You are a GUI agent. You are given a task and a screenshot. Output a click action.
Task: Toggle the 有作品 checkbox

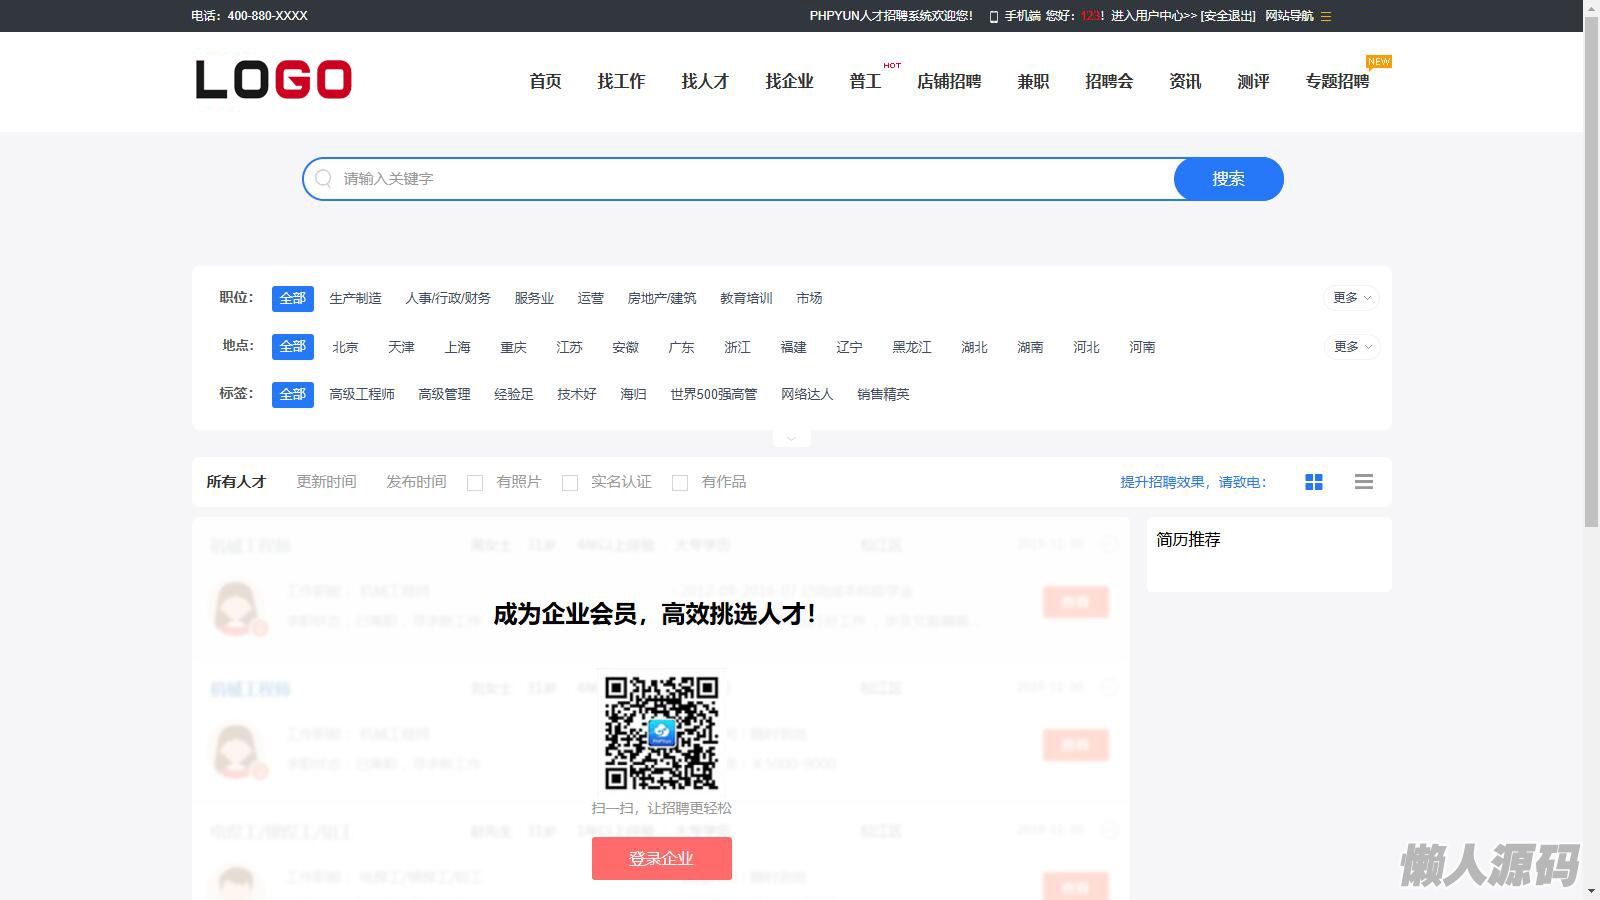tap(680, 483)
